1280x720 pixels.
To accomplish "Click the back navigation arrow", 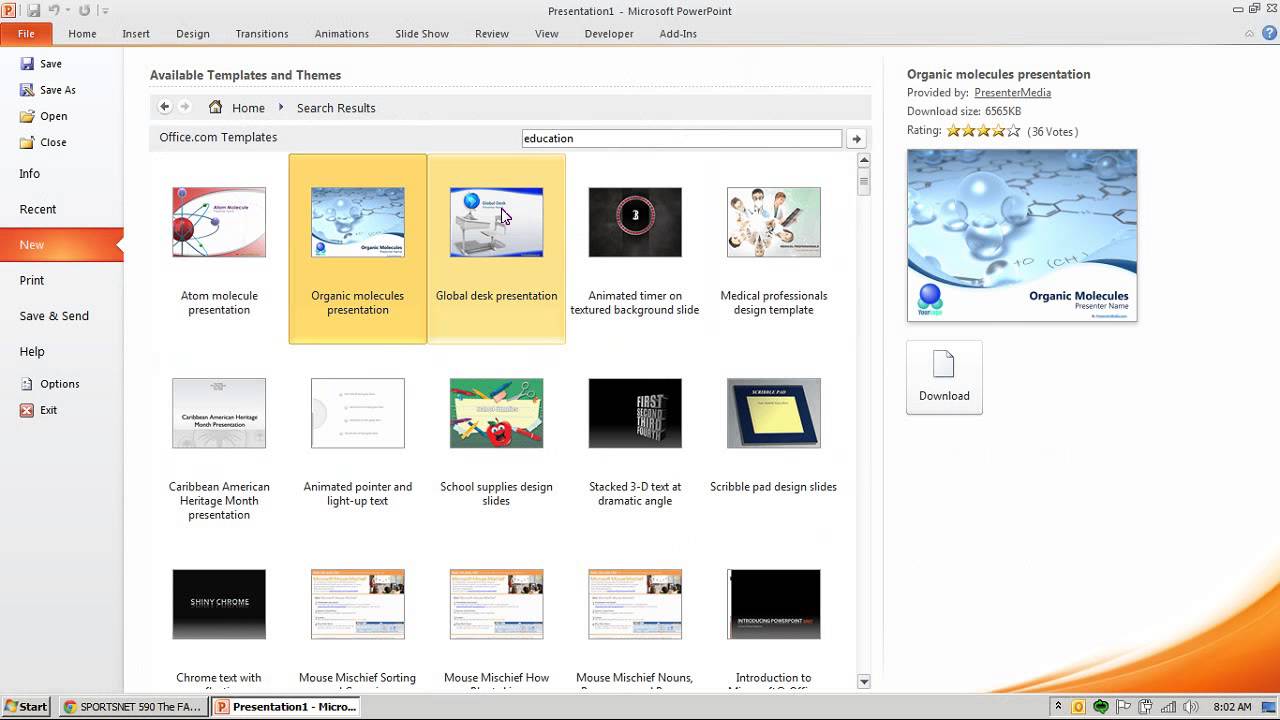I will (165, 107).
